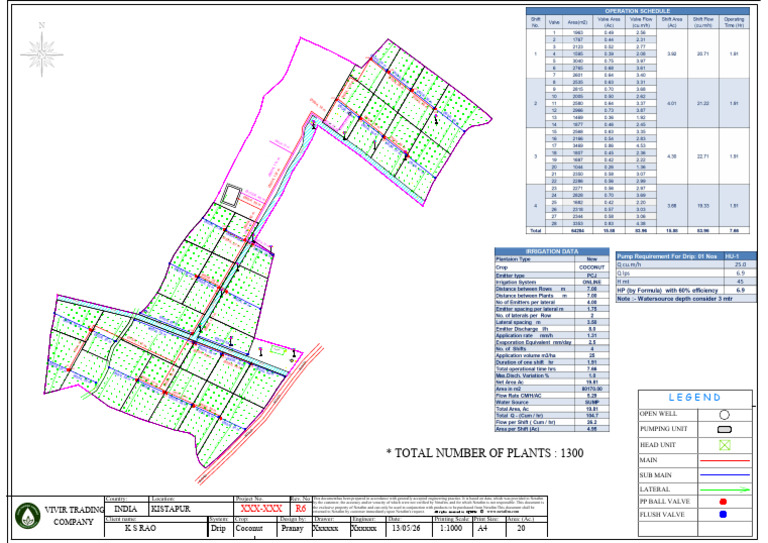Click the Head Unit crossed-box symbol in legend
Viewport: 768px width, 543px height.
(x=725, y=445)
